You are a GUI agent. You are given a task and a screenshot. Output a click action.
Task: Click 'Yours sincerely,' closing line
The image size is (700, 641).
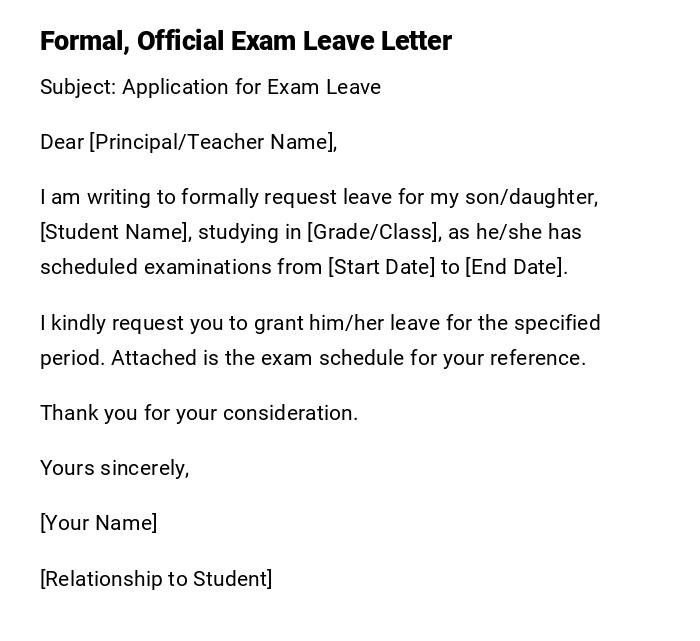point(114,468)
